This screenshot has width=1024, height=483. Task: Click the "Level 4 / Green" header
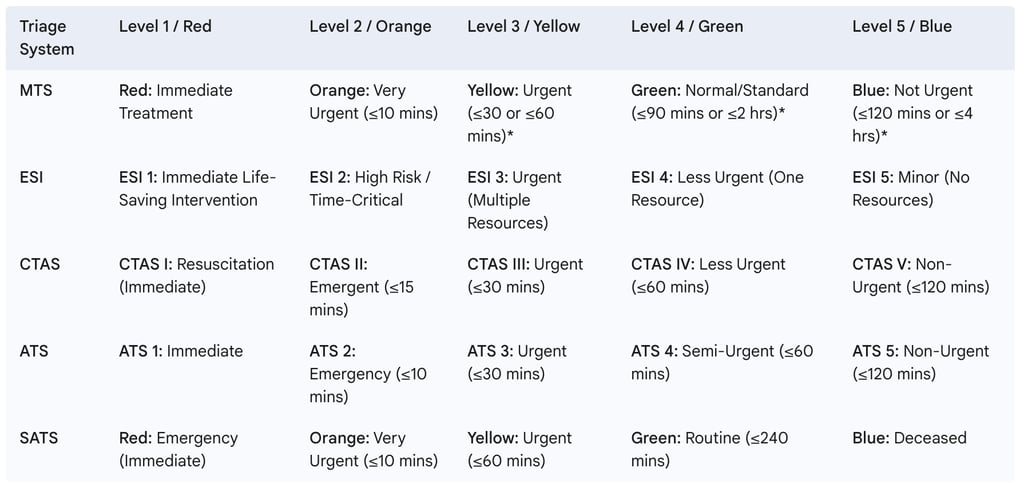click(x=687, y=26)
